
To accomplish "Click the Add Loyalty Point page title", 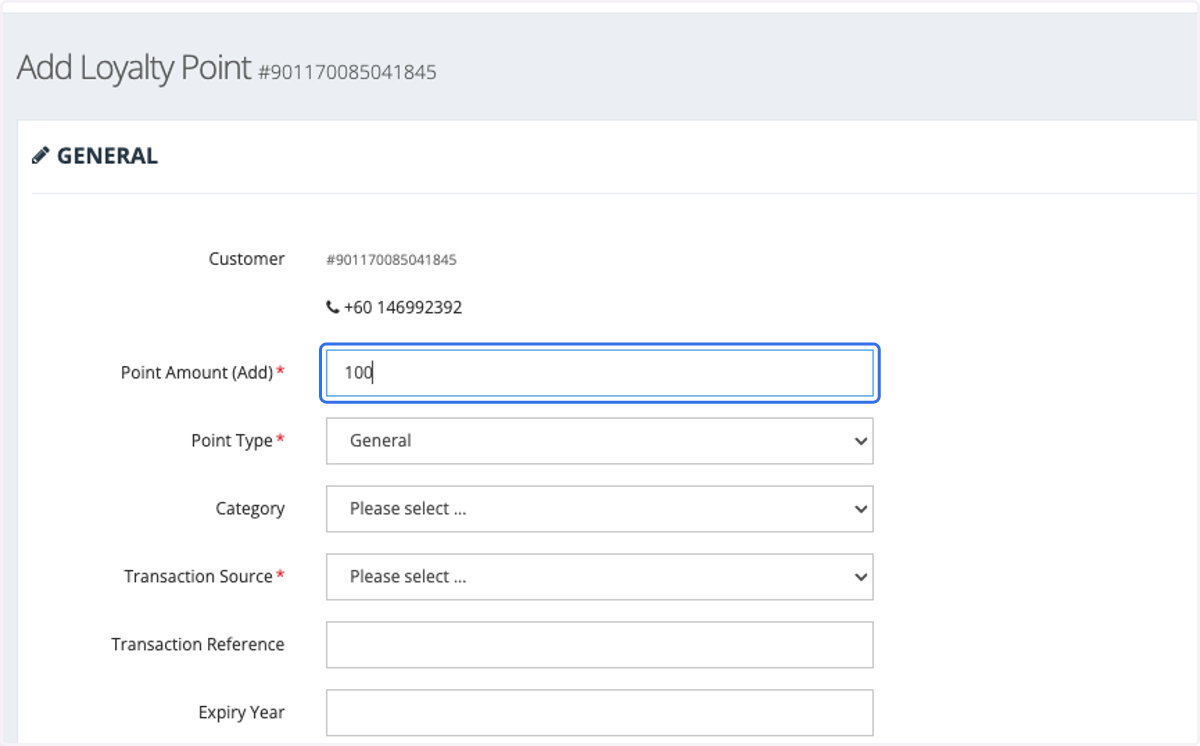I will [x=134, y=68].
